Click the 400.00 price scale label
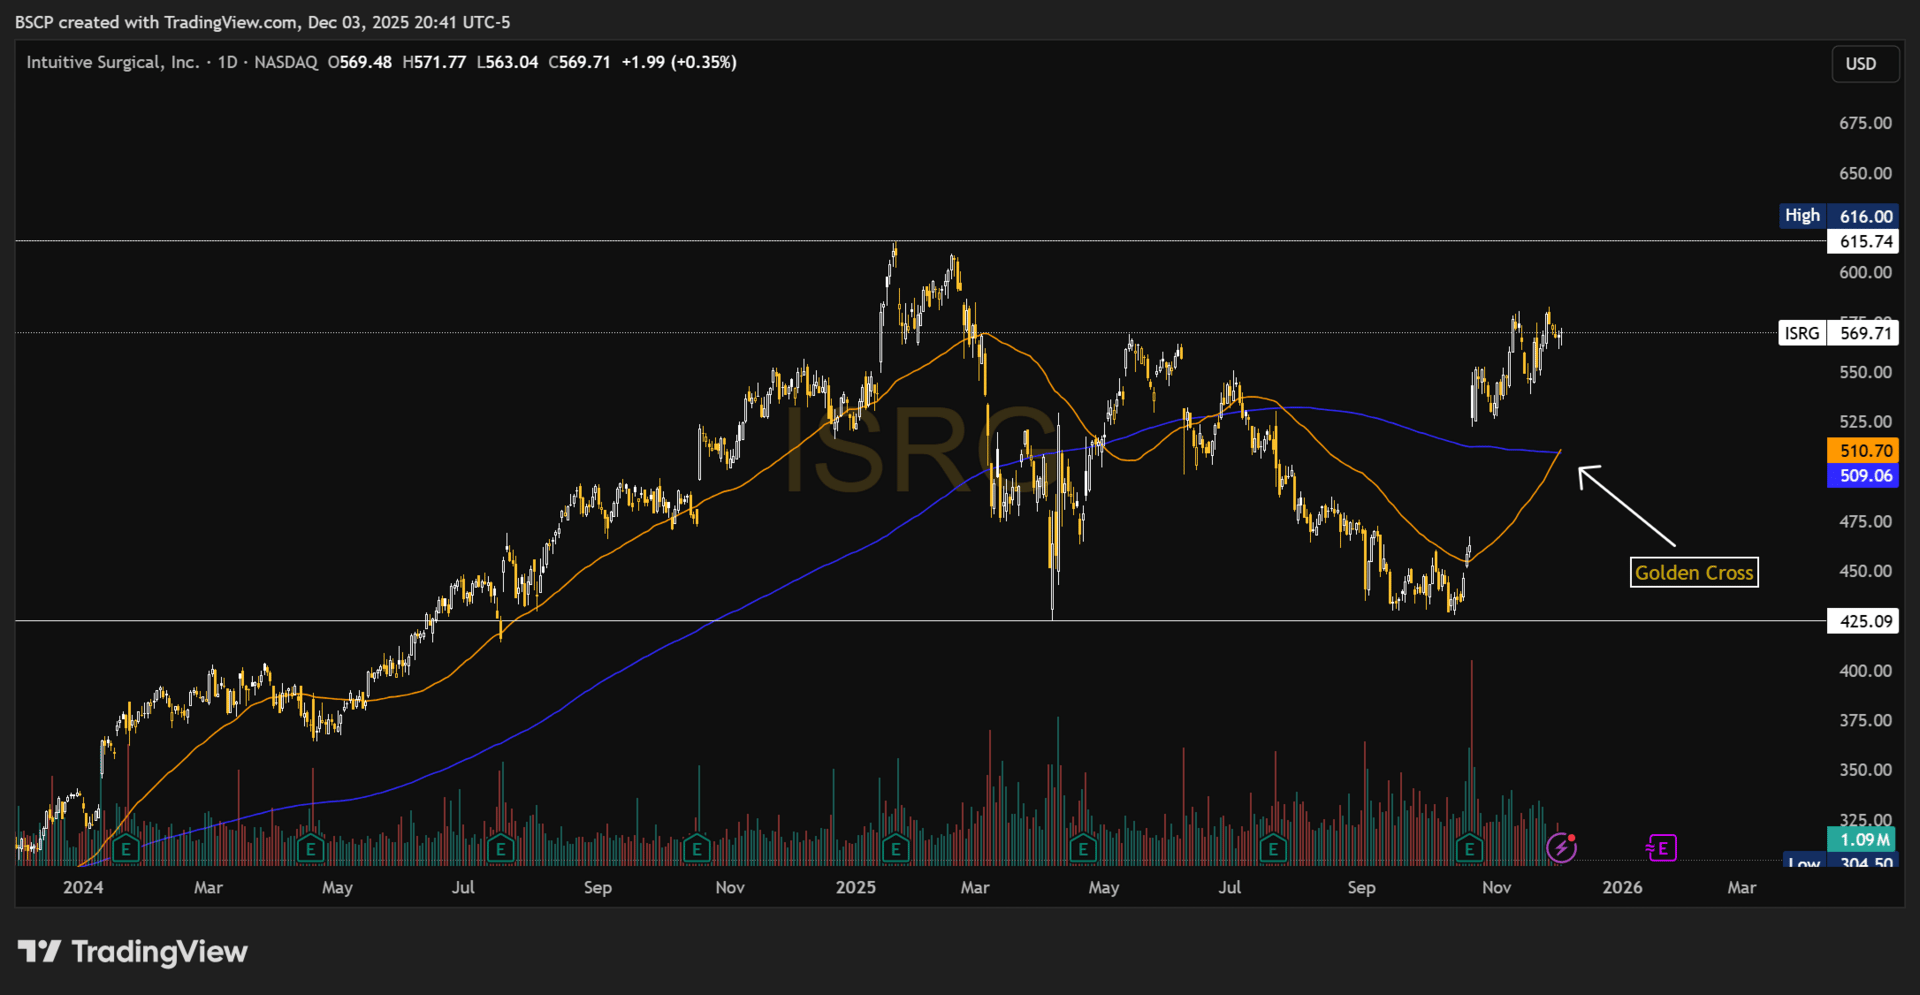Viewport: 1920px width, 995px height. [x=1866, y=670]
